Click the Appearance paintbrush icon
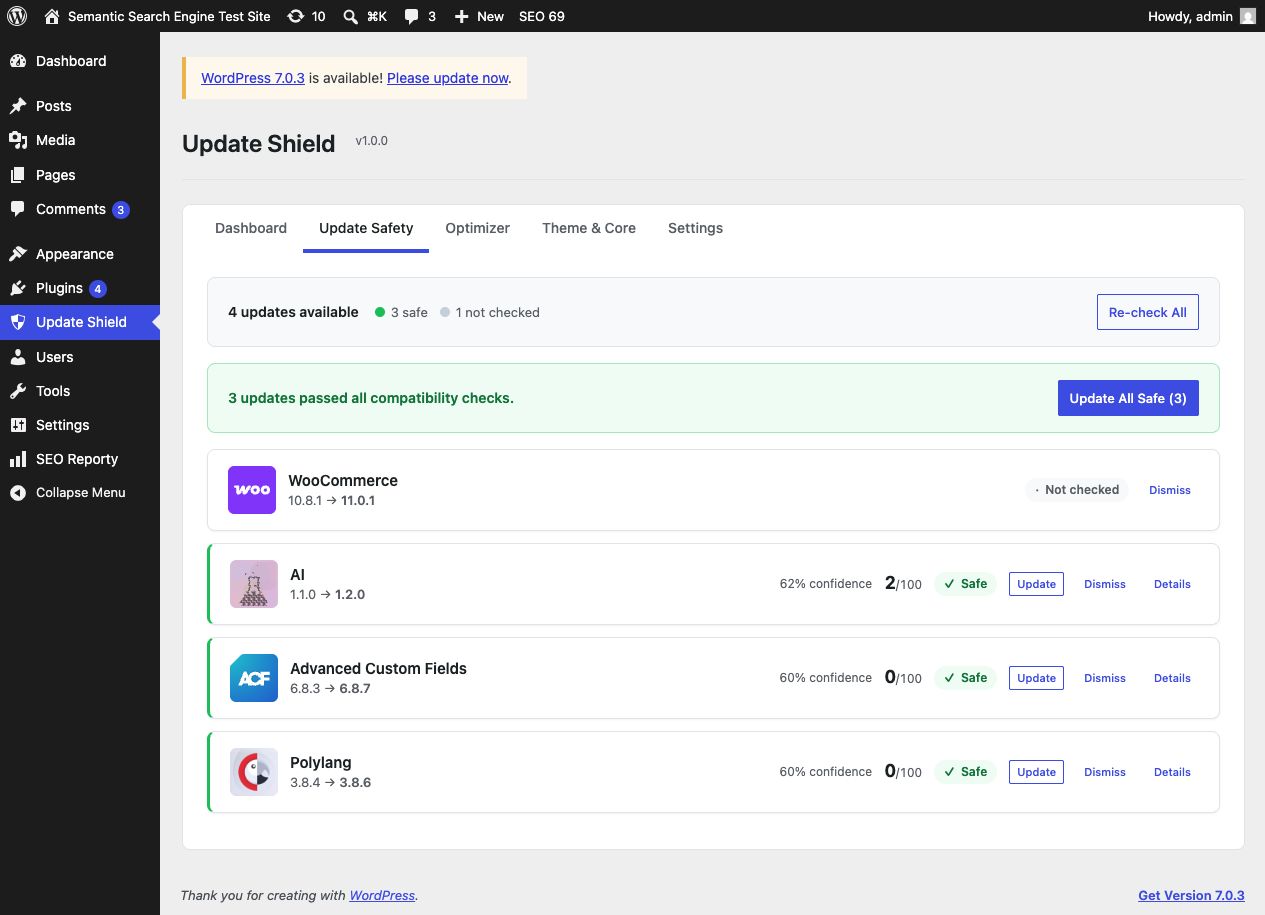This screenshot has width=1265, height=915. click(18, 254)
